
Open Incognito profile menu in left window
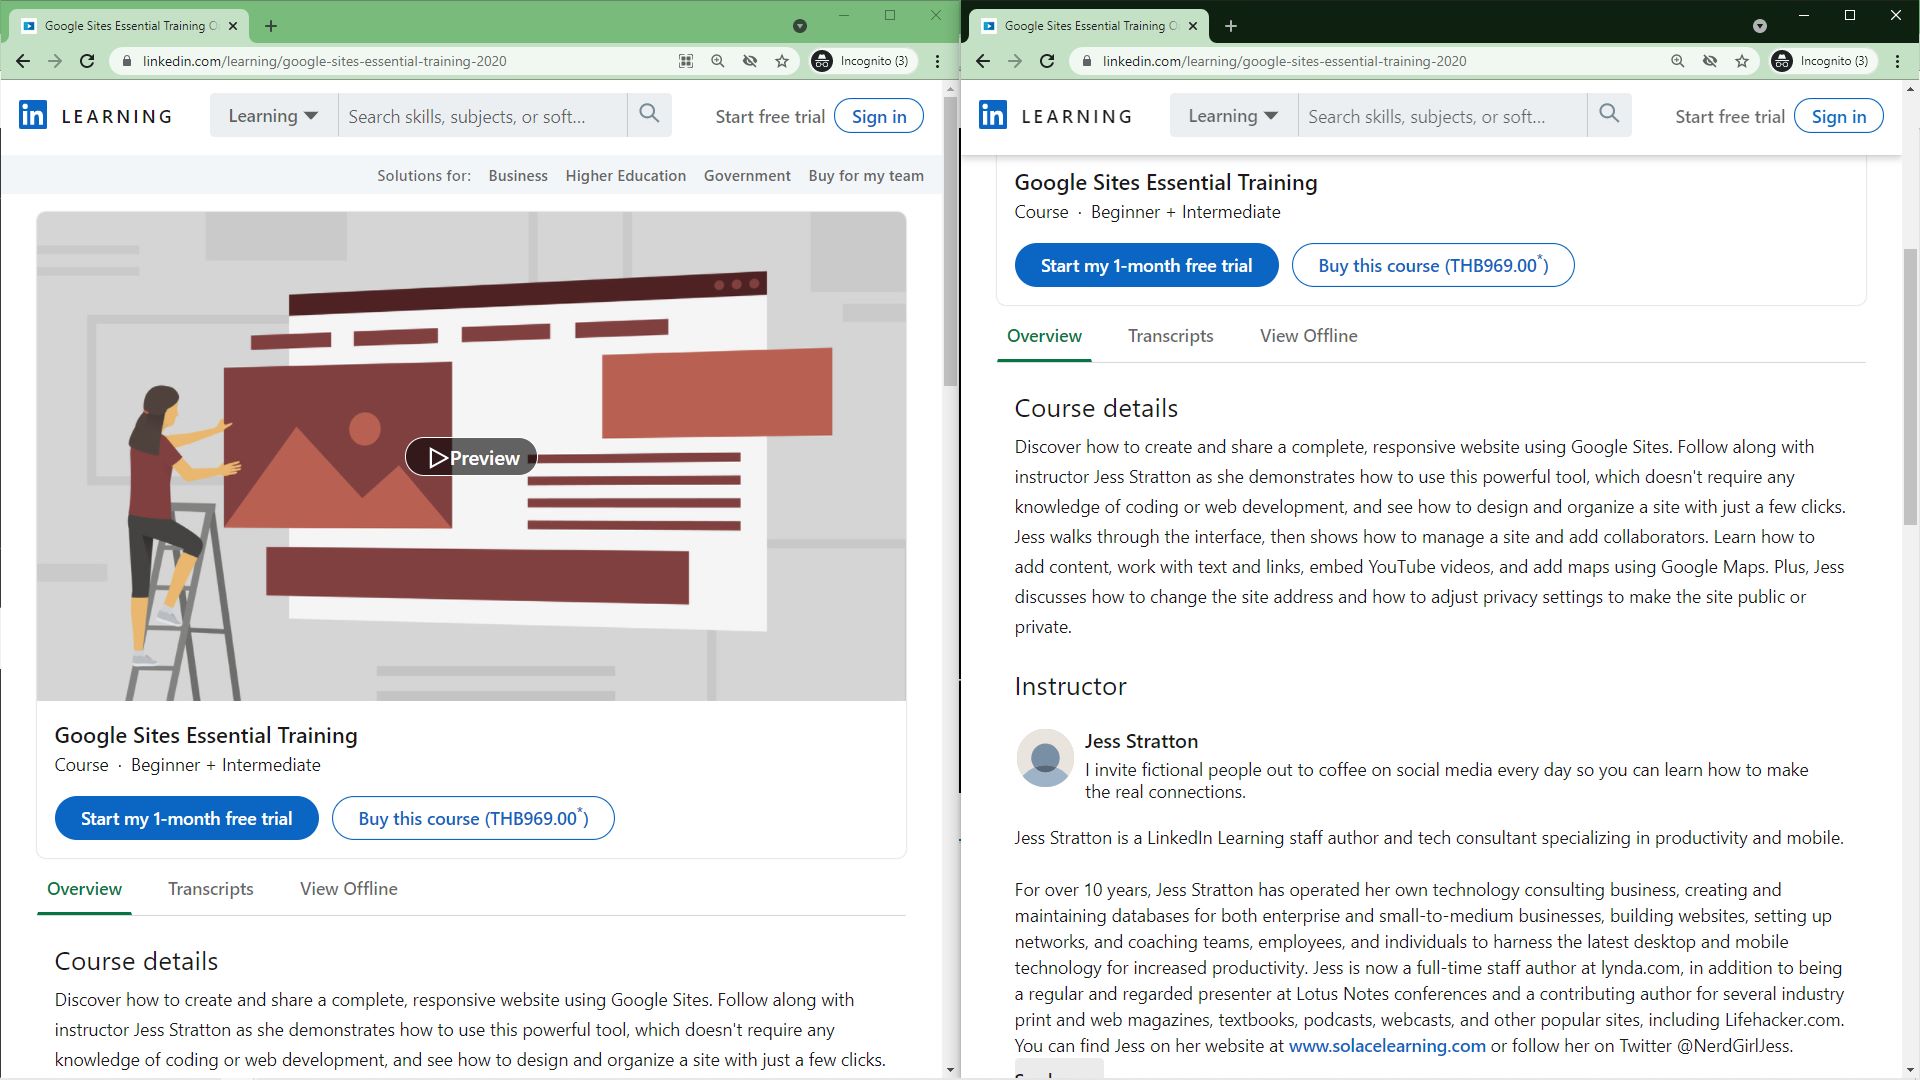[x=861, y=61]
